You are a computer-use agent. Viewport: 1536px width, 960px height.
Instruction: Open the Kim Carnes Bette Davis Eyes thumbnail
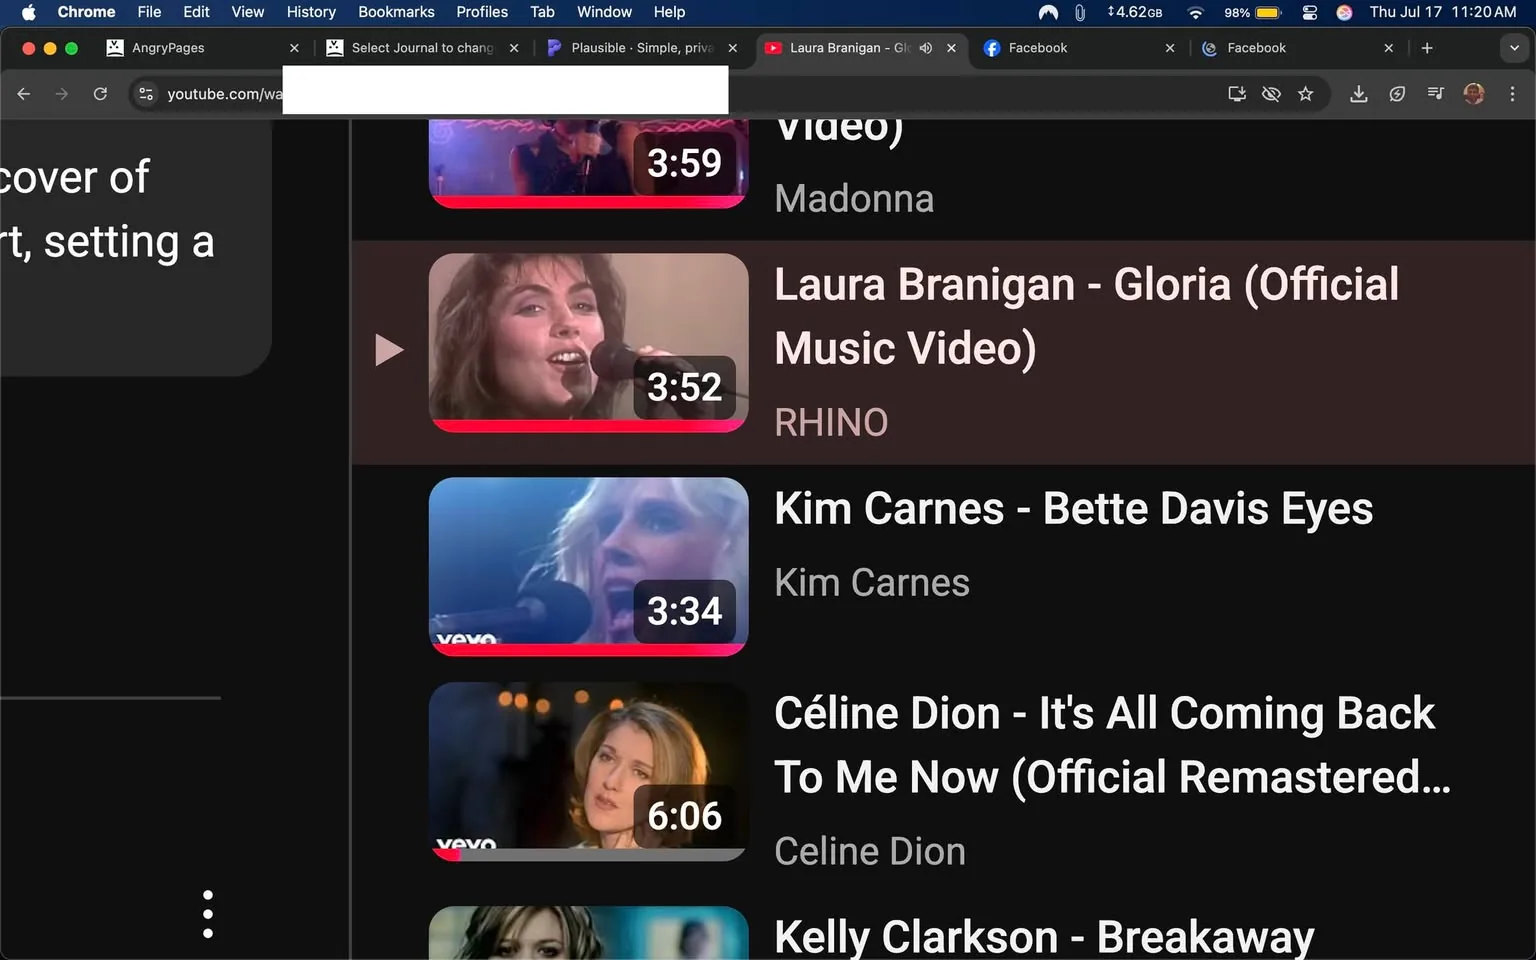(588, 566)
